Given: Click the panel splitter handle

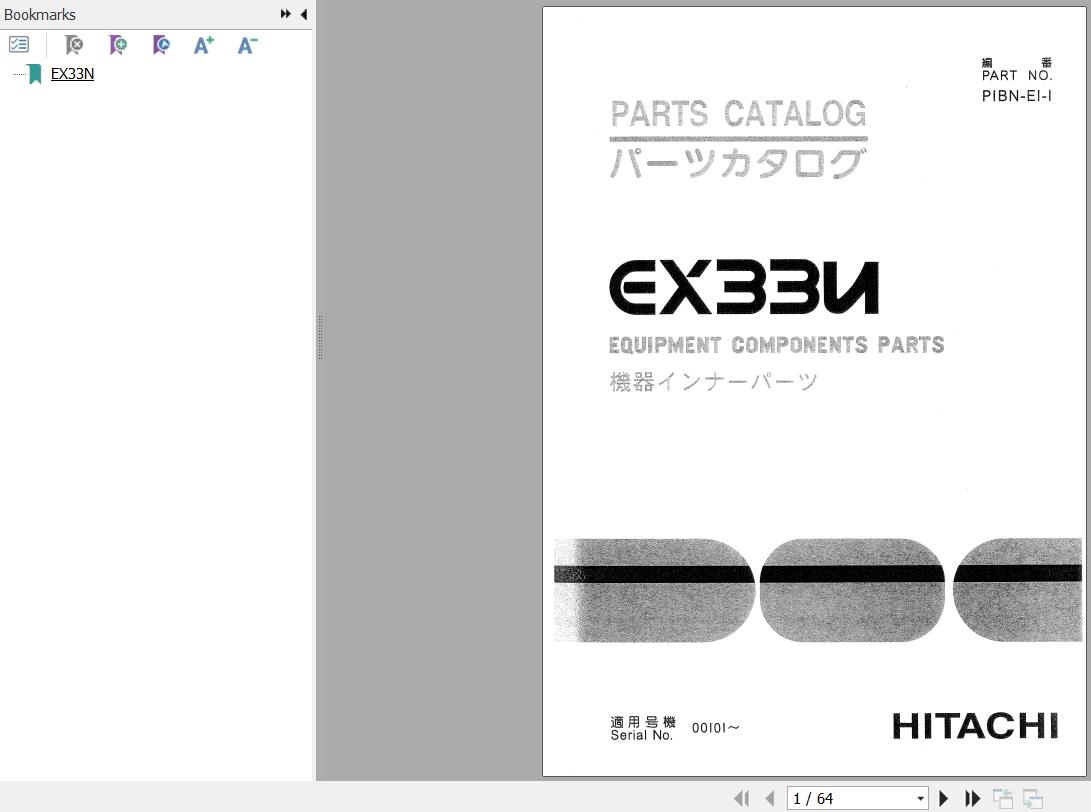Looking at the screenshot, I should click(x=320, y=337).
